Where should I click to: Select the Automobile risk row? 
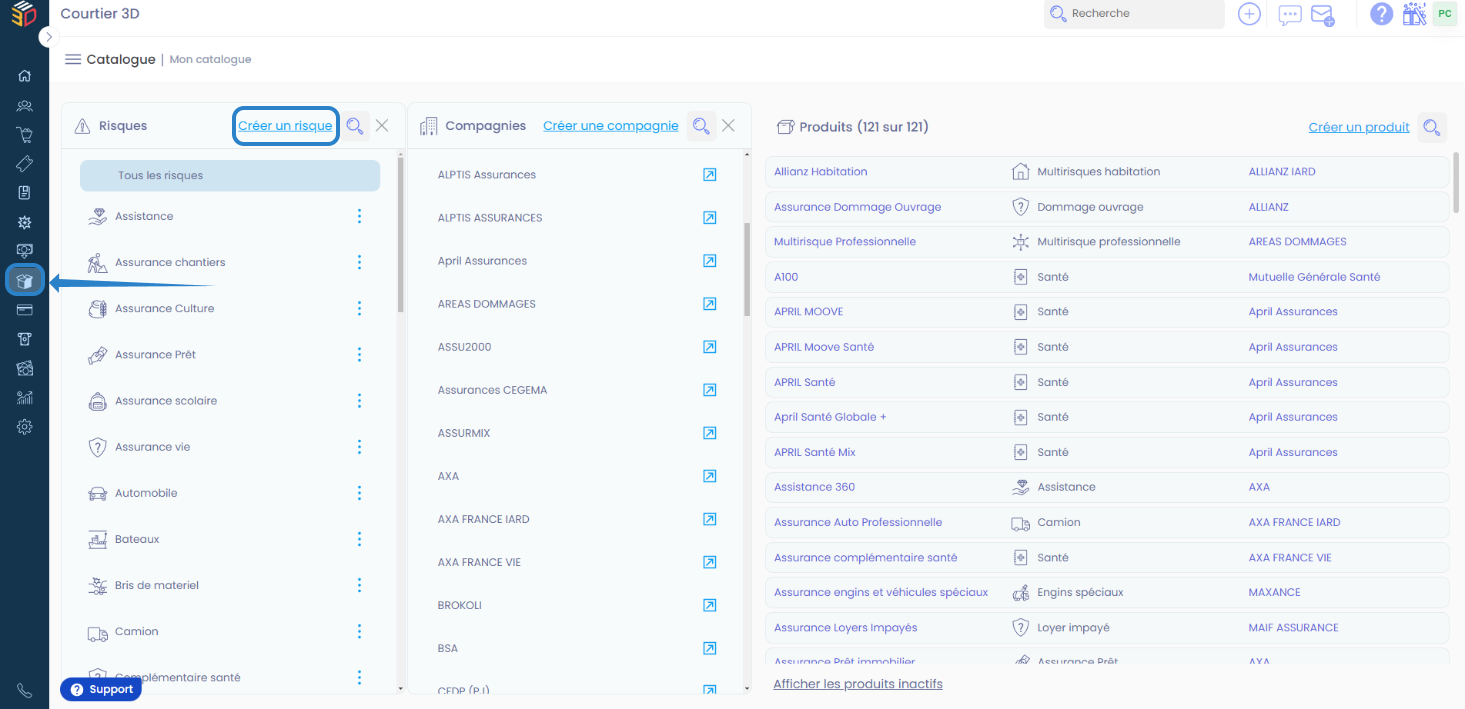coord(230,493)
